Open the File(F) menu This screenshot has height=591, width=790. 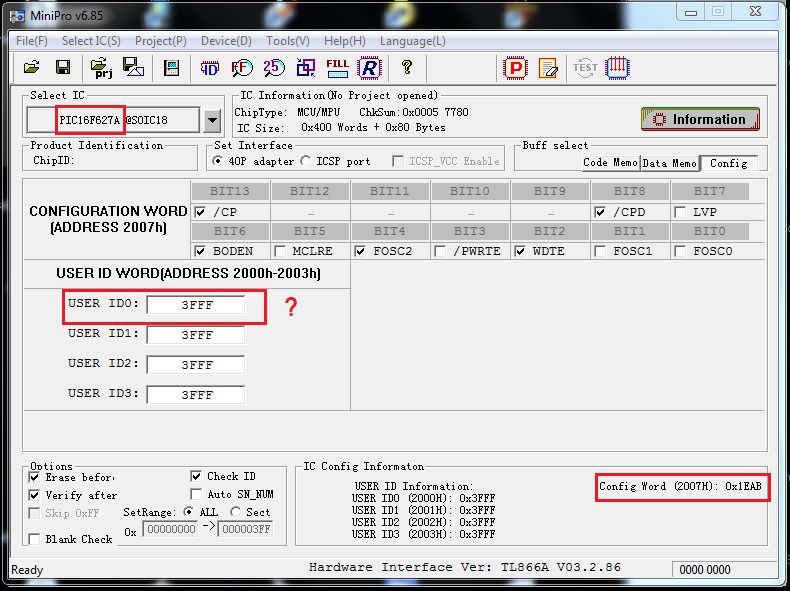pyautogui.click(x=32, y=41)
